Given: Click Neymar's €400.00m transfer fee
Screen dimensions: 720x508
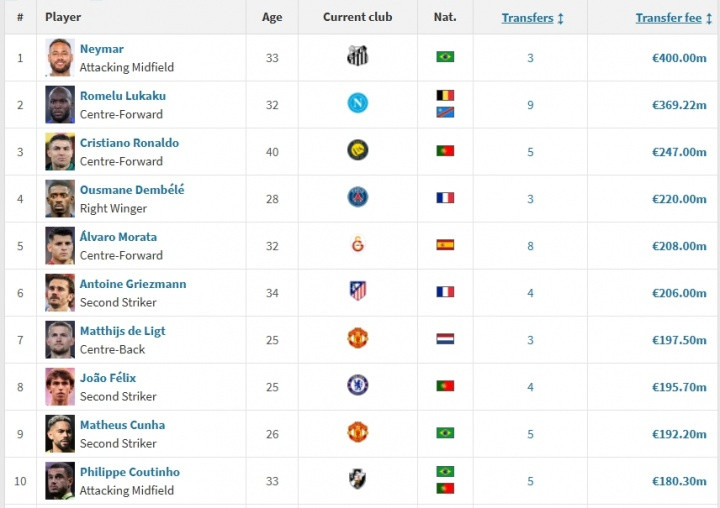Looking at the screenshot, I should [679, 58].
